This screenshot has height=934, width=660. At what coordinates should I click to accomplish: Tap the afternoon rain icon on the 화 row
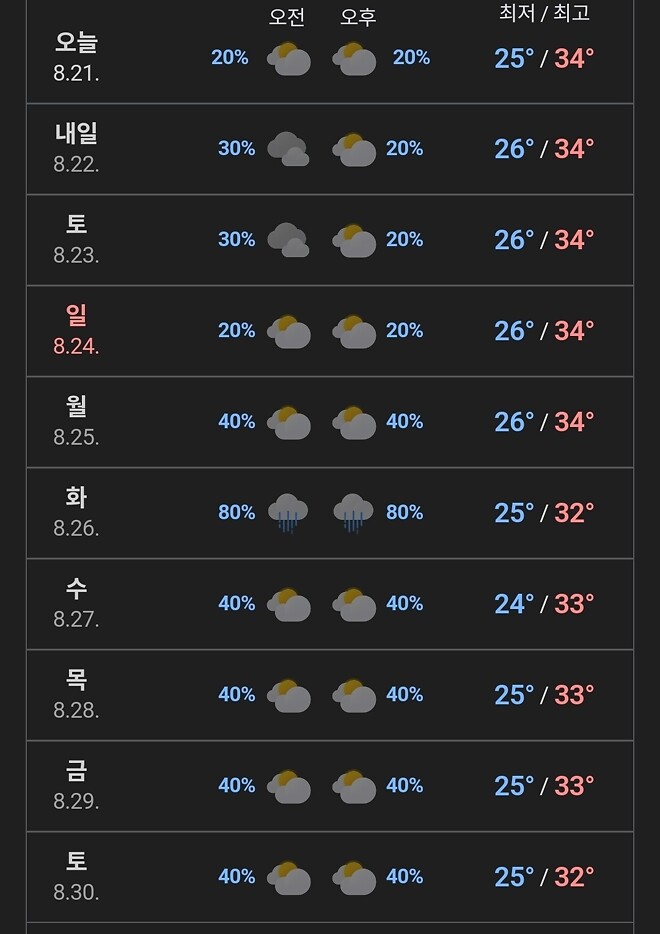click(x=355, y=512)
